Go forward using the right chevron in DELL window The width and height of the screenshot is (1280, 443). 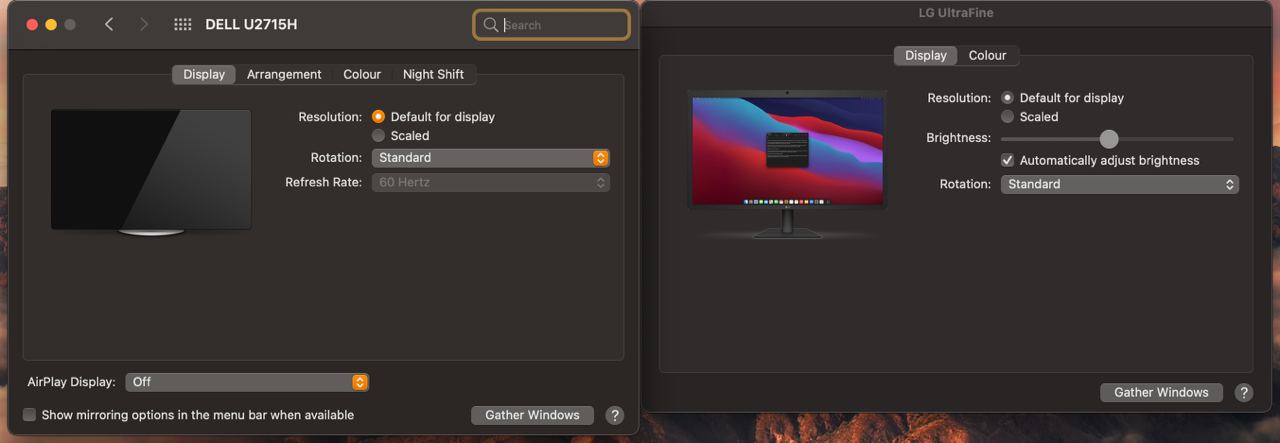point(144,24)
